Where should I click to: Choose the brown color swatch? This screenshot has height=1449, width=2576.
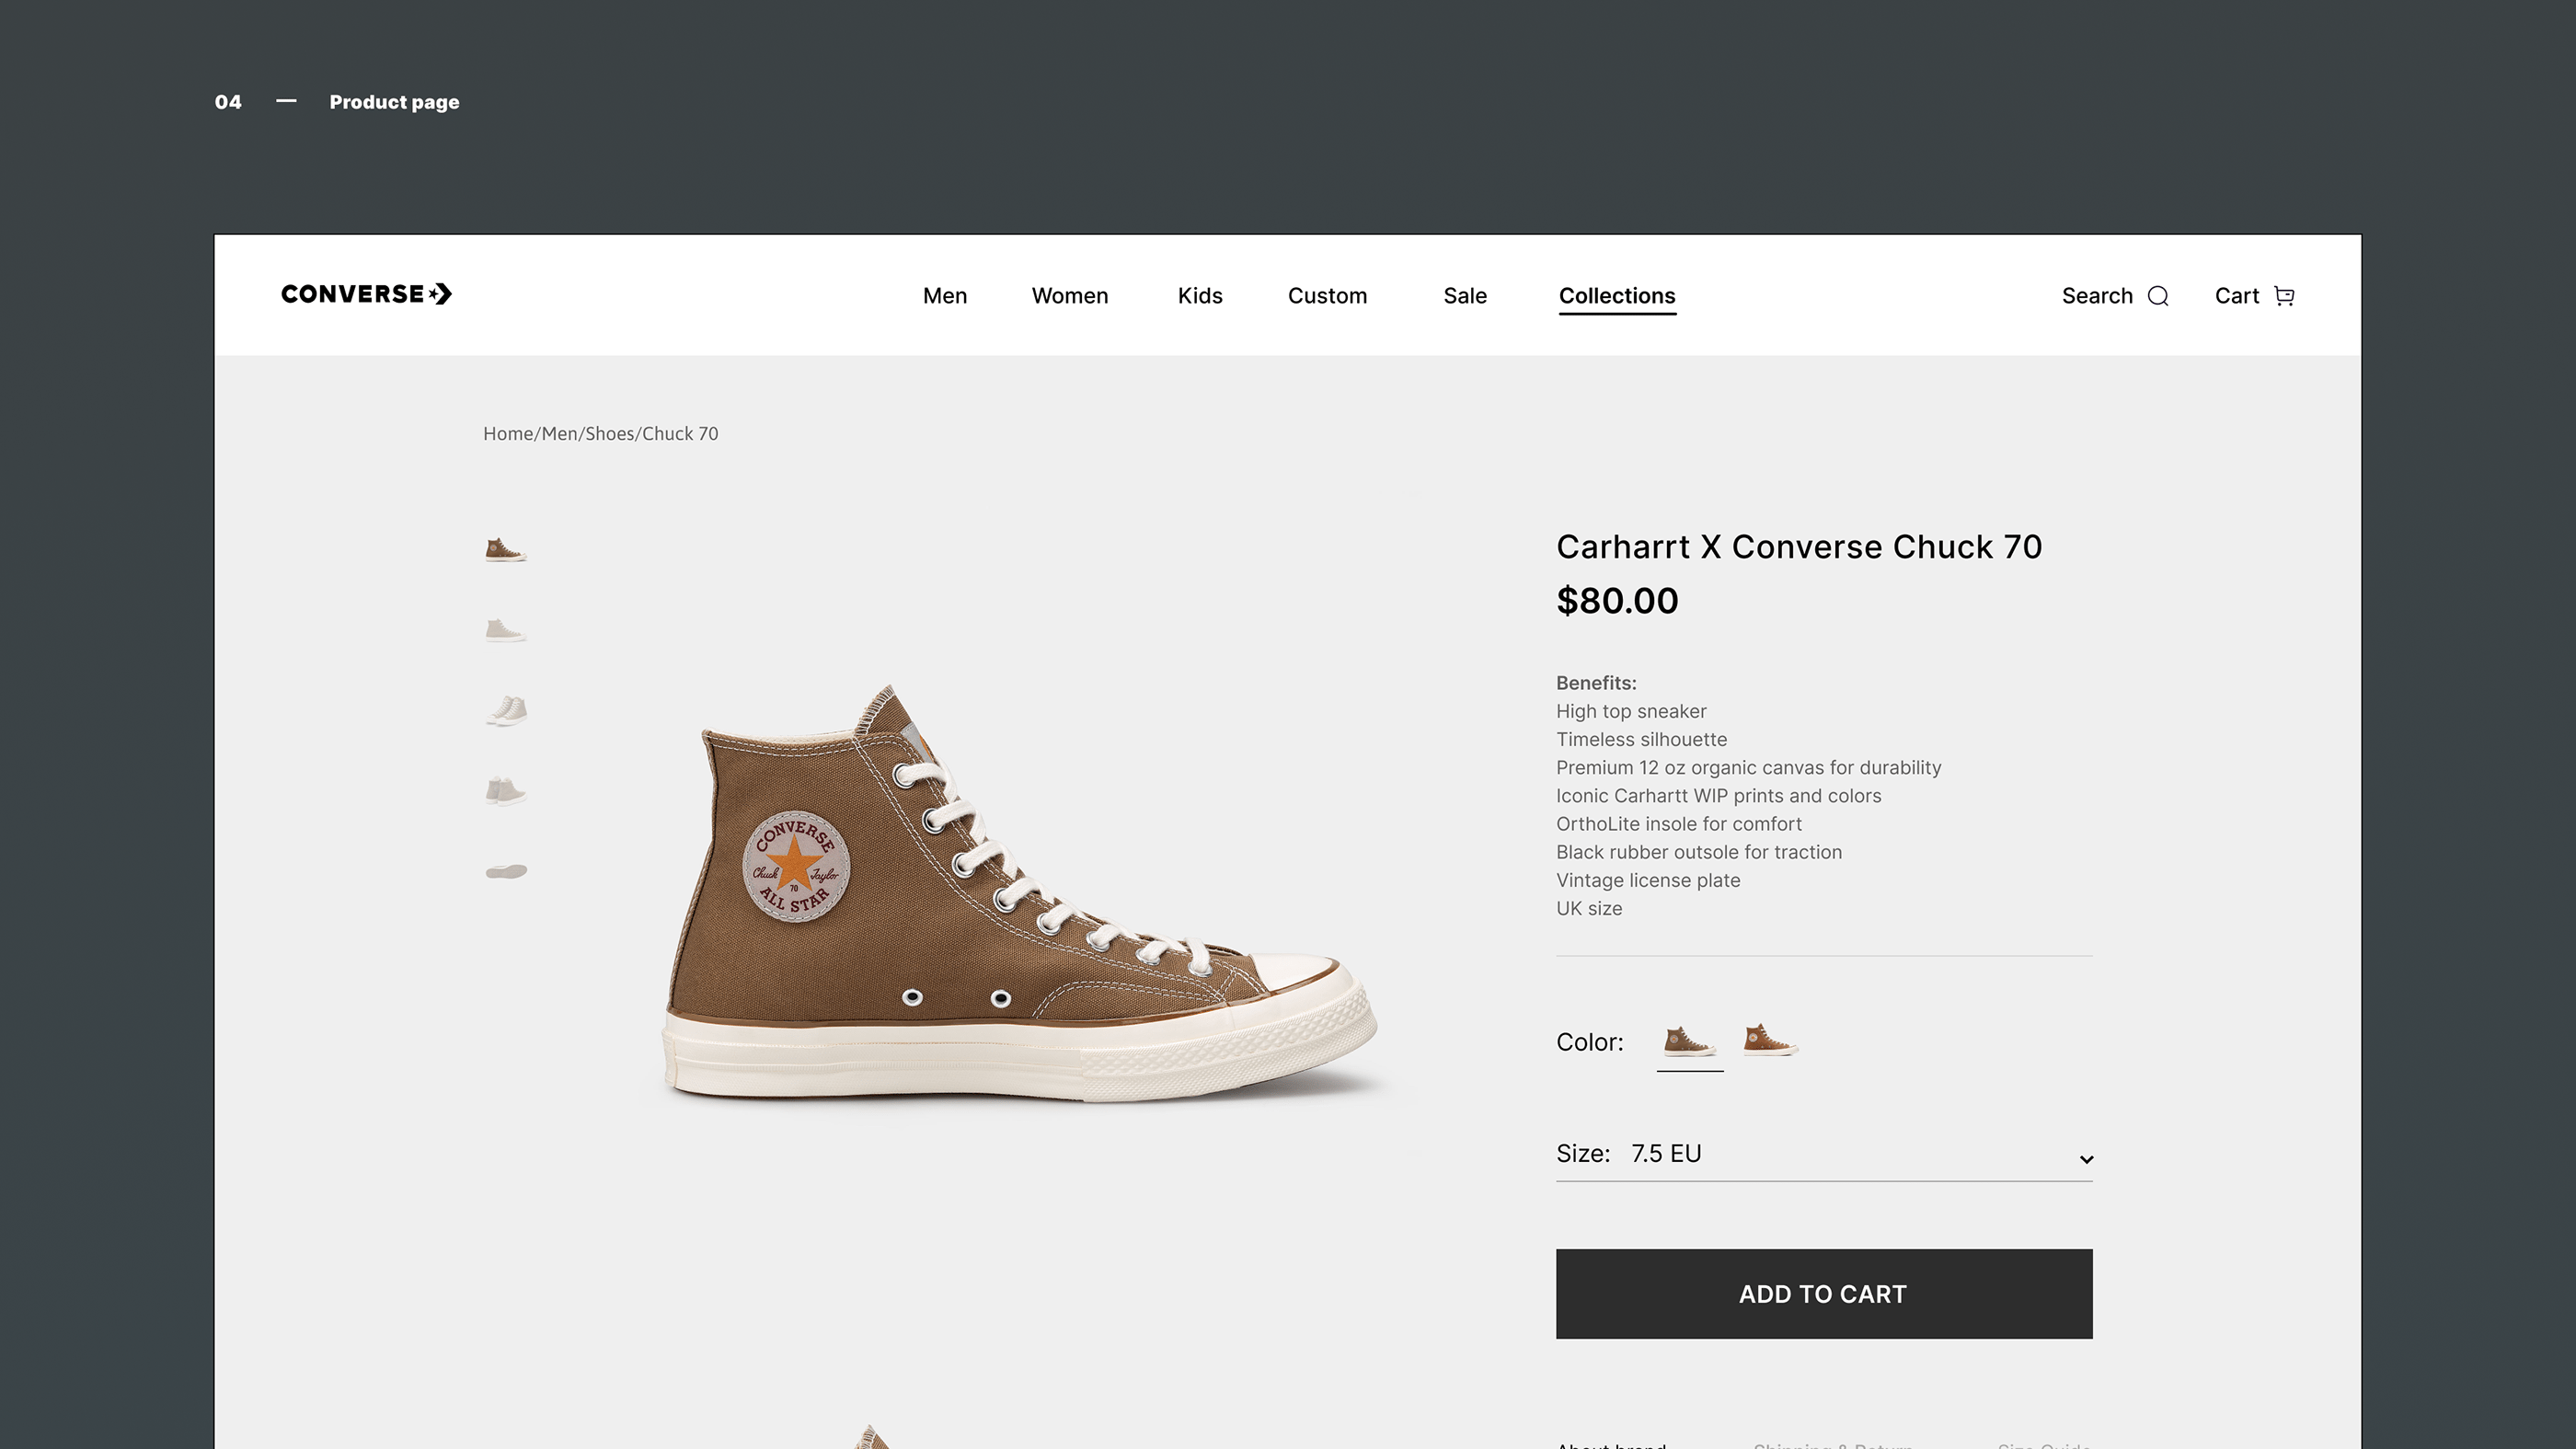[1689, 1041]
